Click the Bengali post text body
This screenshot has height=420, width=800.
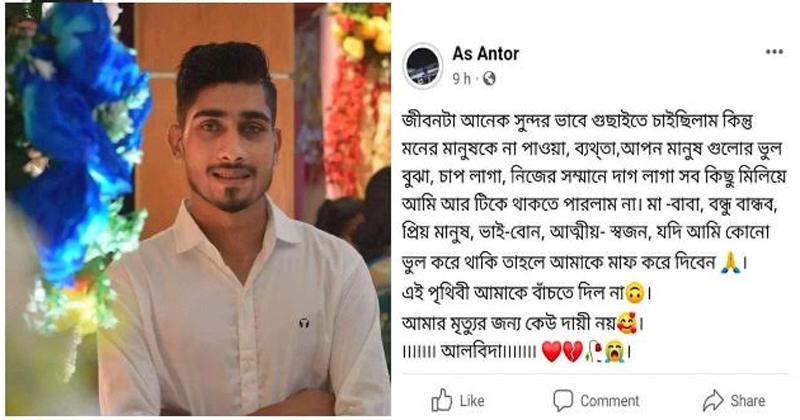(594, 236)
